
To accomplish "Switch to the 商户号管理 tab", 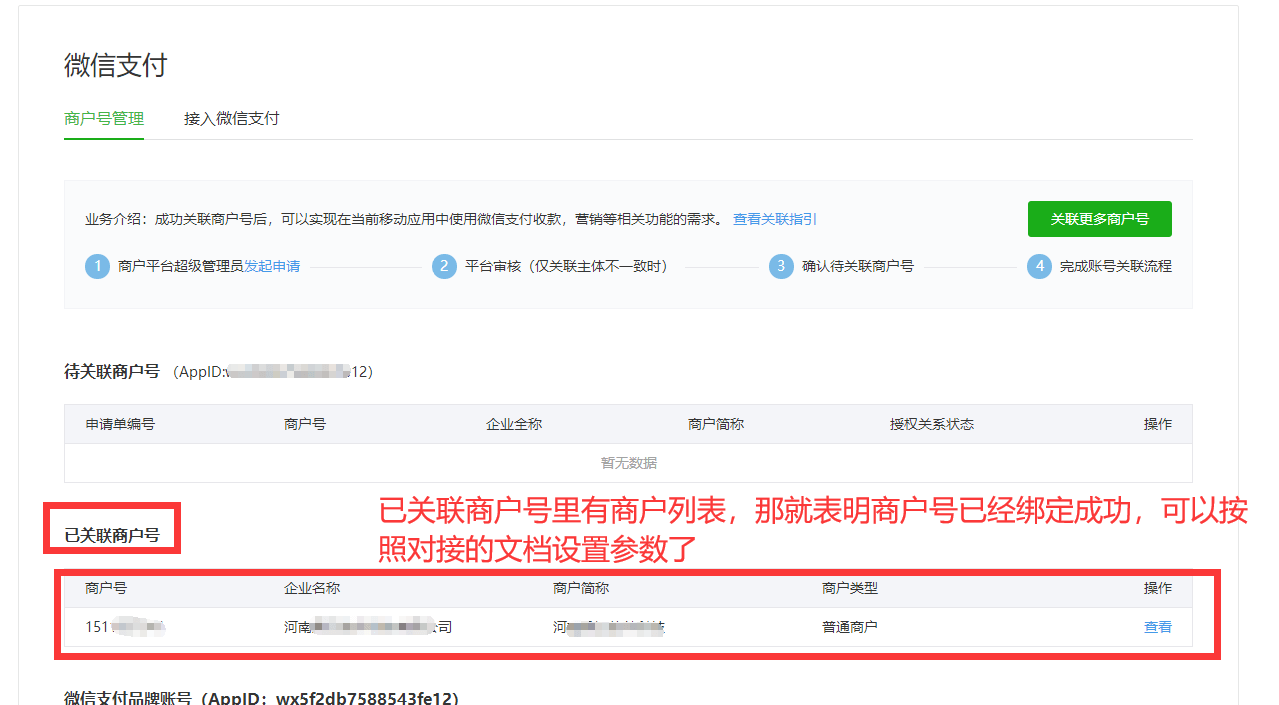I will click(x=104, y=118).
